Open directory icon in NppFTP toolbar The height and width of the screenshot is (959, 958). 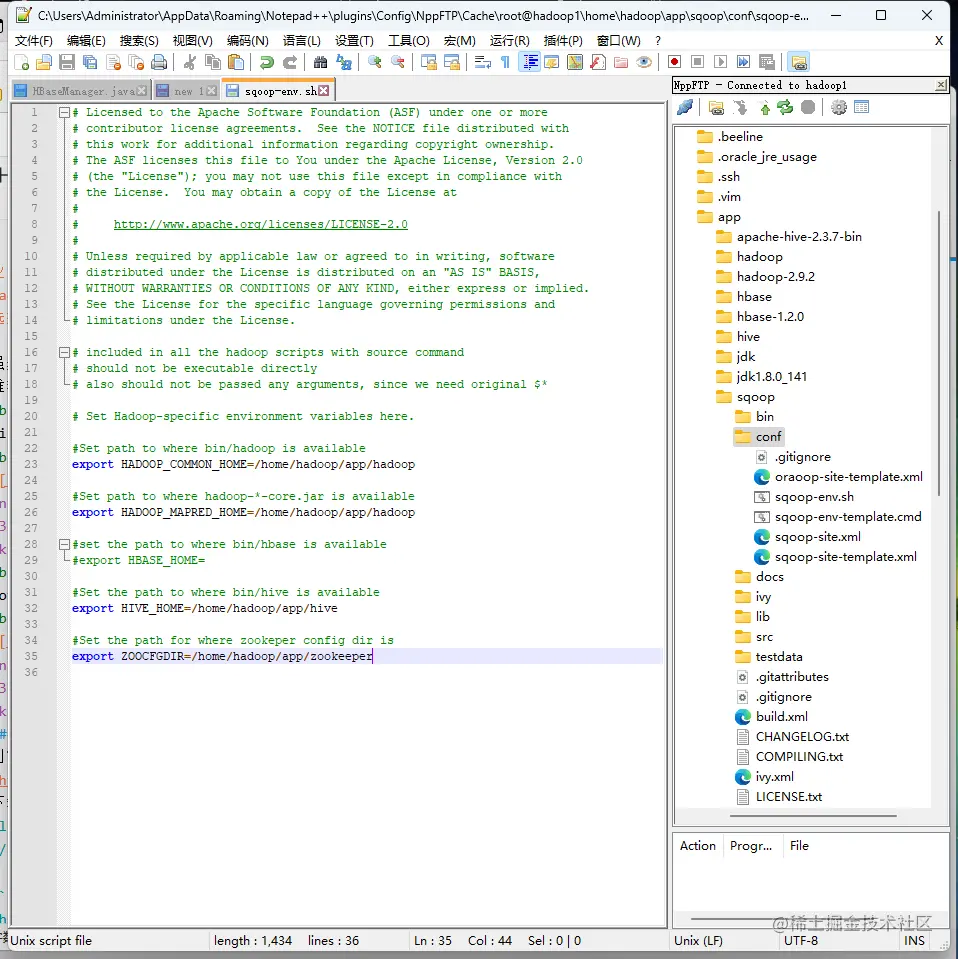click(x=716, y=108)
